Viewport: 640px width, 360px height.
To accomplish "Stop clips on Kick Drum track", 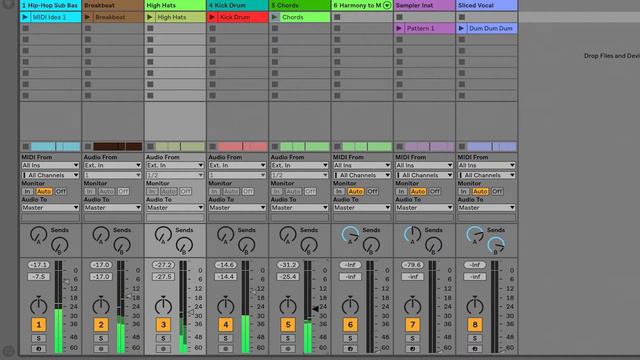I will [x=212, y=147].
